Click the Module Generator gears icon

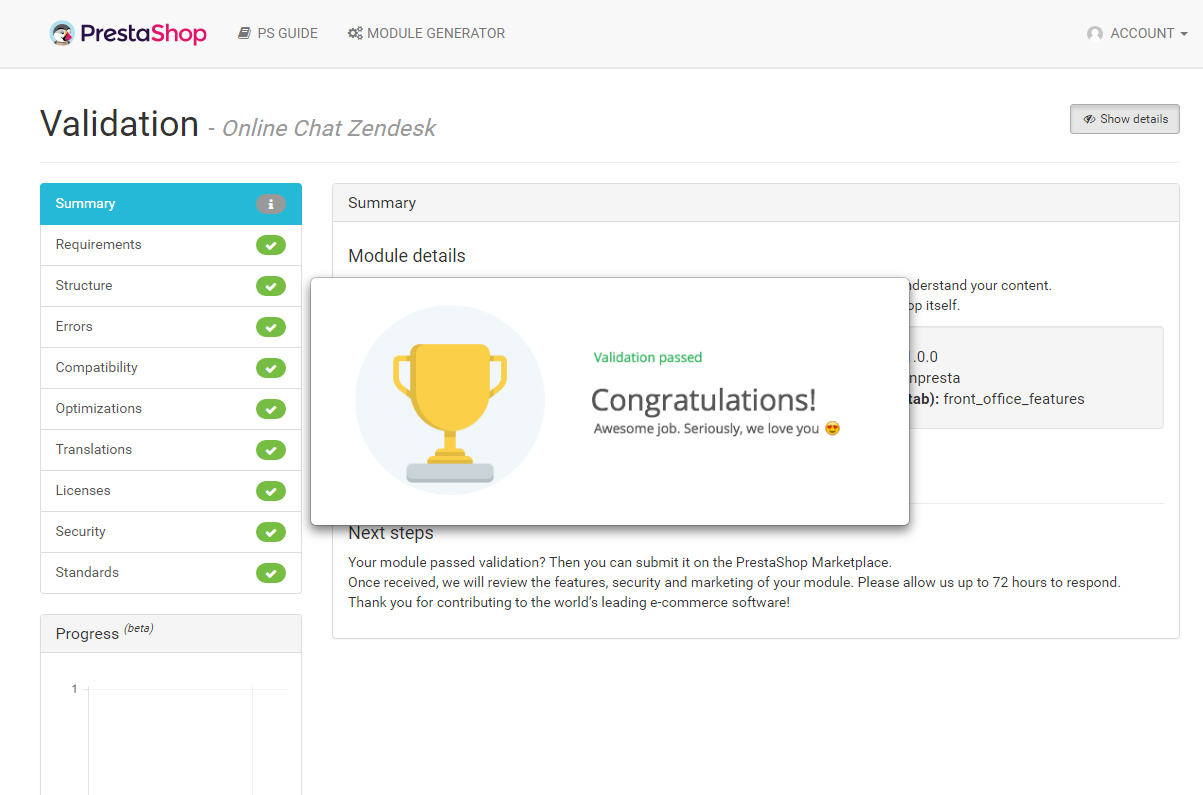click(x=355, y=33)
